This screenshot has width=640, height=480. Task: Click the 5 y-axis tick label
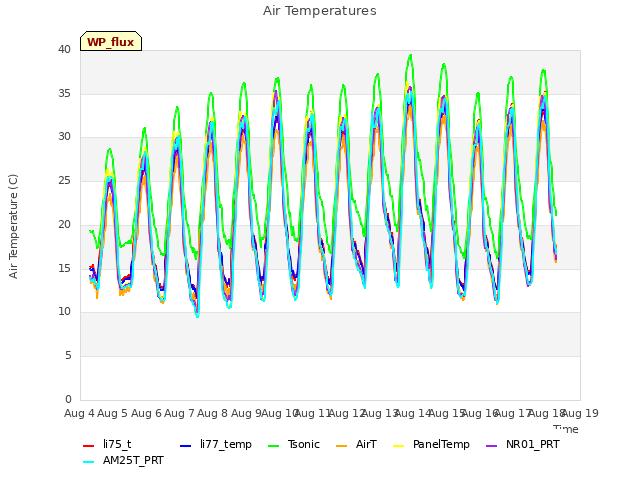click(x=68, y=356)
